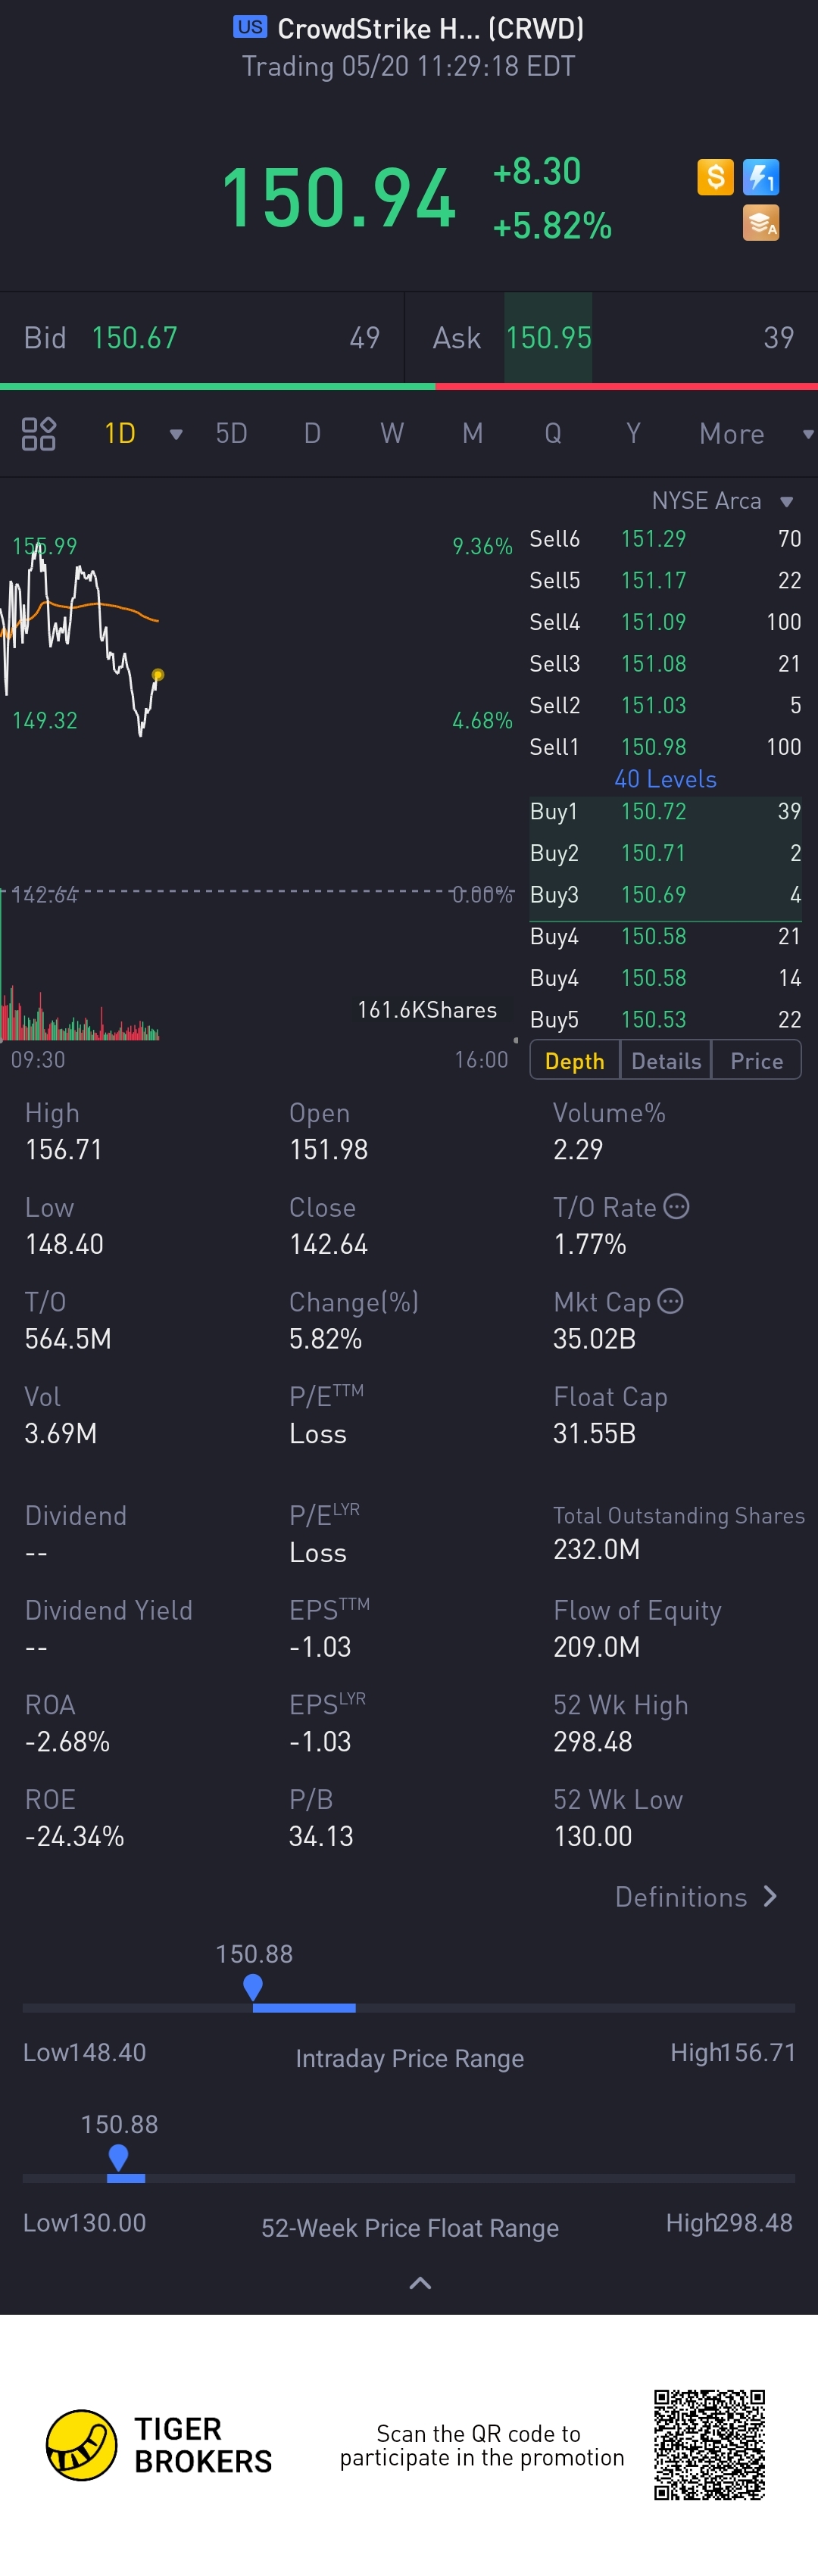Tap the ROE value -24.34%
The width and height of the screenshot is (818, 2576).
75,1837
